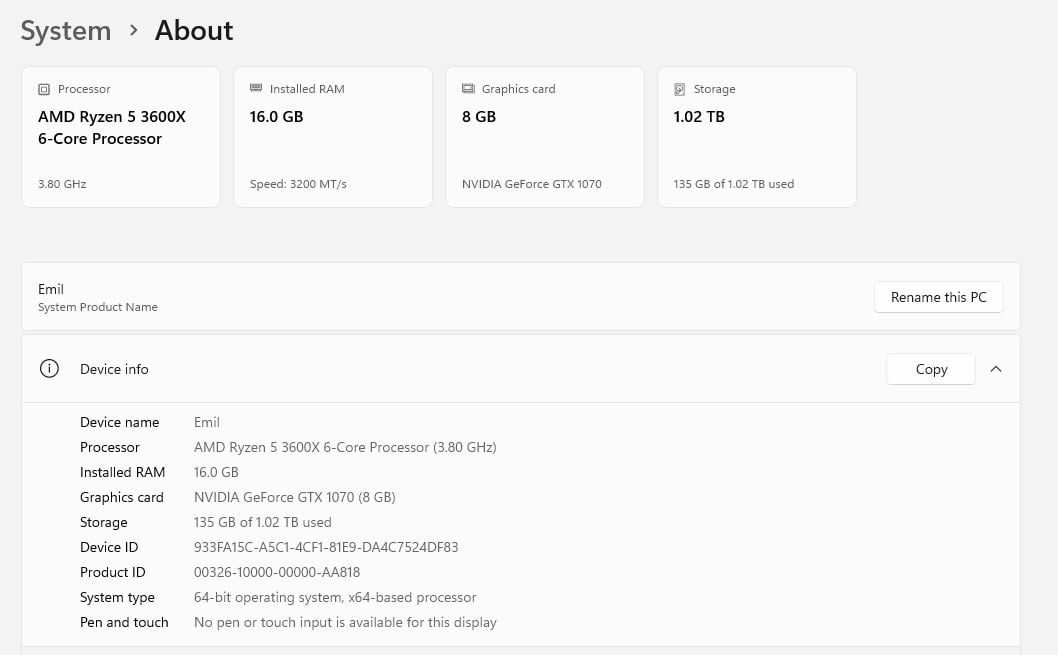Click System type value '64-bit operating system'
Screen dimensions: 1058x655
335,597
